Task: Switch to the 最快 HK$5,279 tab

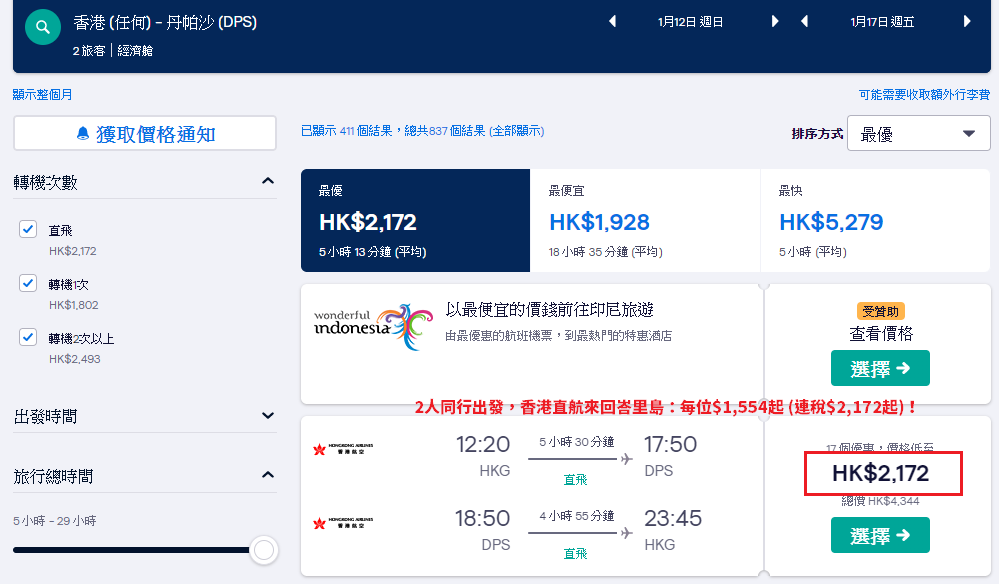Action: point(875,220)
